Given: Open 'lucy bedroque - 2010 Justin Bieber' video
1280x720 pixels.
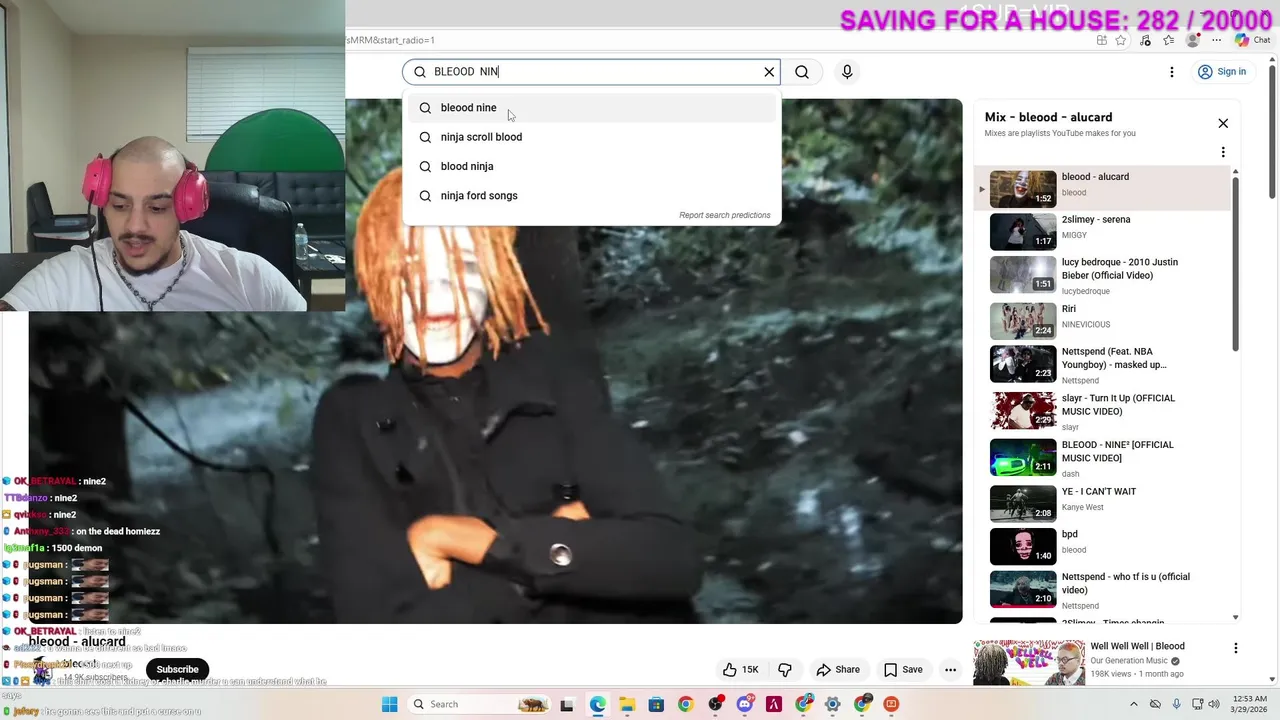Looking at the screenshot, I should [1105, 274].
